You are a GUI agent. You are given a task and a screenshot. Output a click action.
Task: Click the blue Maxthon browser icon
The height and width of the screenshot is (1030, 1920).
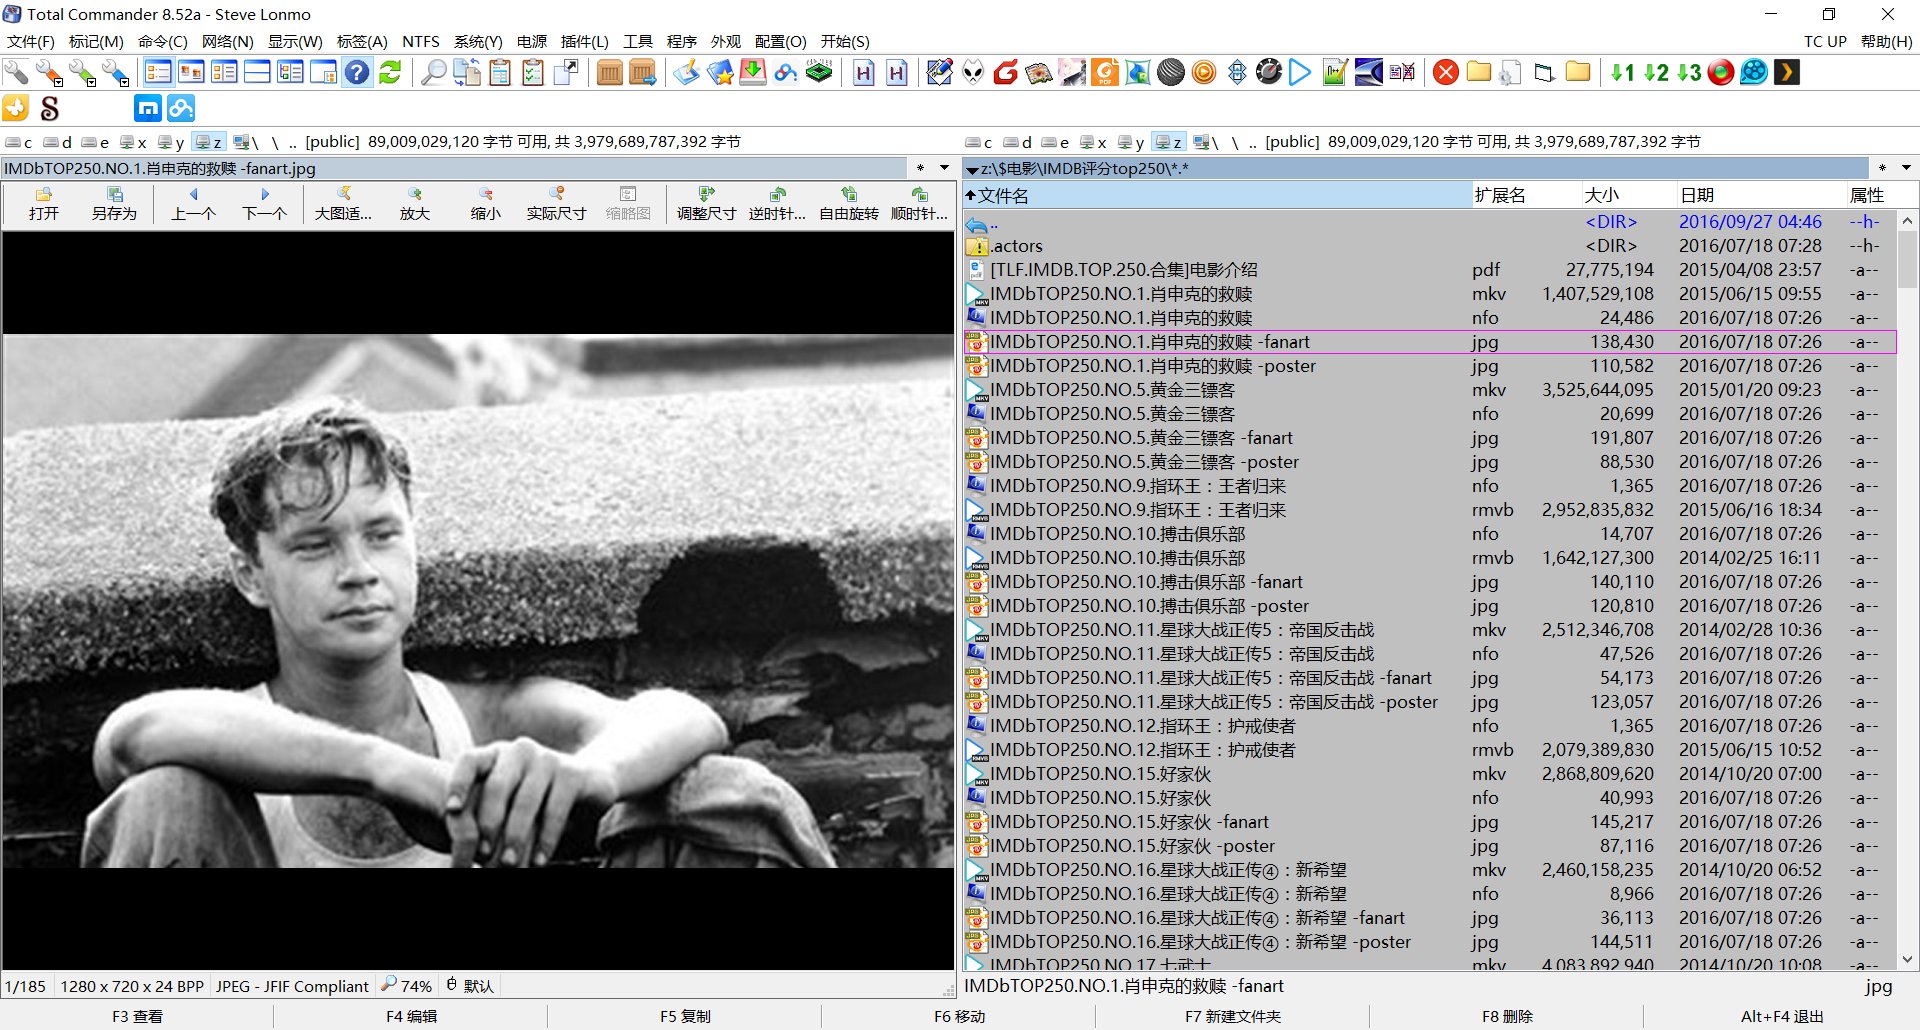[147, 108]
